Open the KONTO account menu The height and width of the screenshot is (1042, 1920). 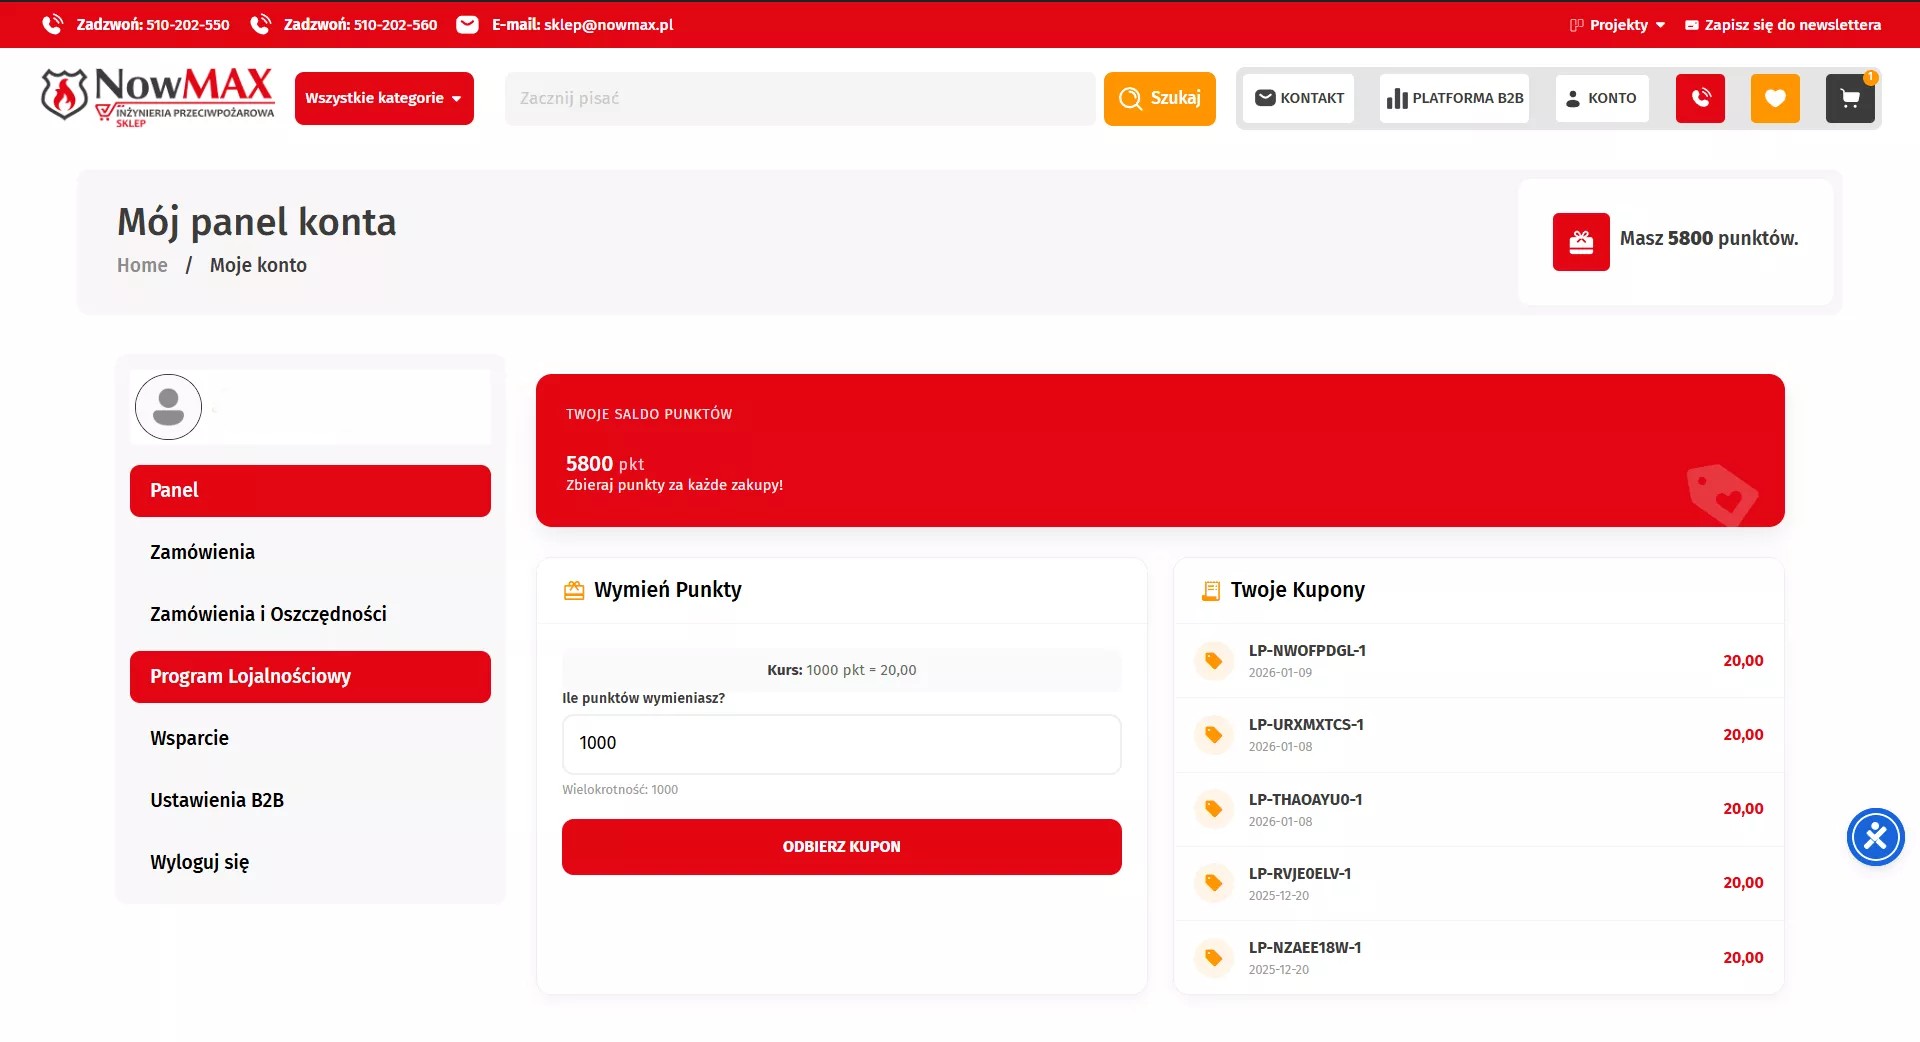point(1601,98)
